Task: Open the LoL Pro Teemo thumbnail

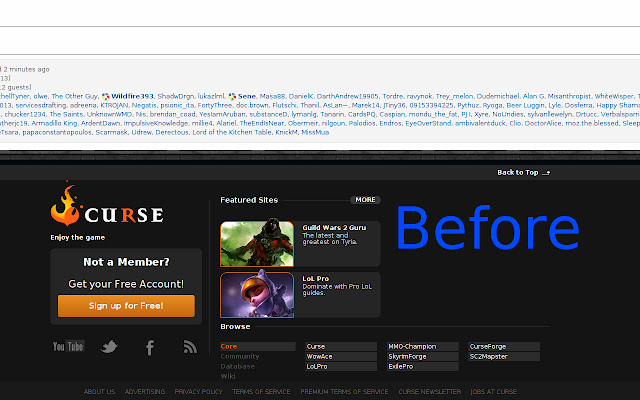Action: [257, 295]
